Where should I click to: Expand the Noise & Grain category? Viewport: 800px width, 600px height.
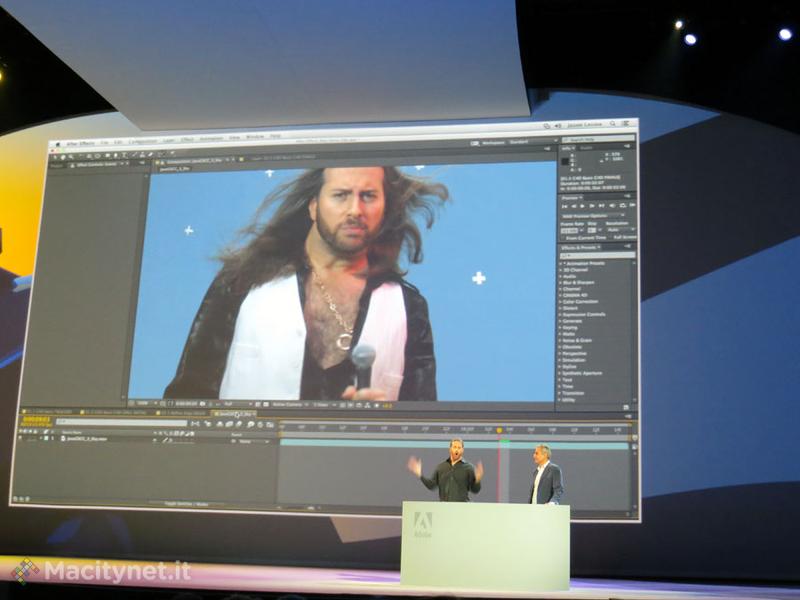point(561,340)
